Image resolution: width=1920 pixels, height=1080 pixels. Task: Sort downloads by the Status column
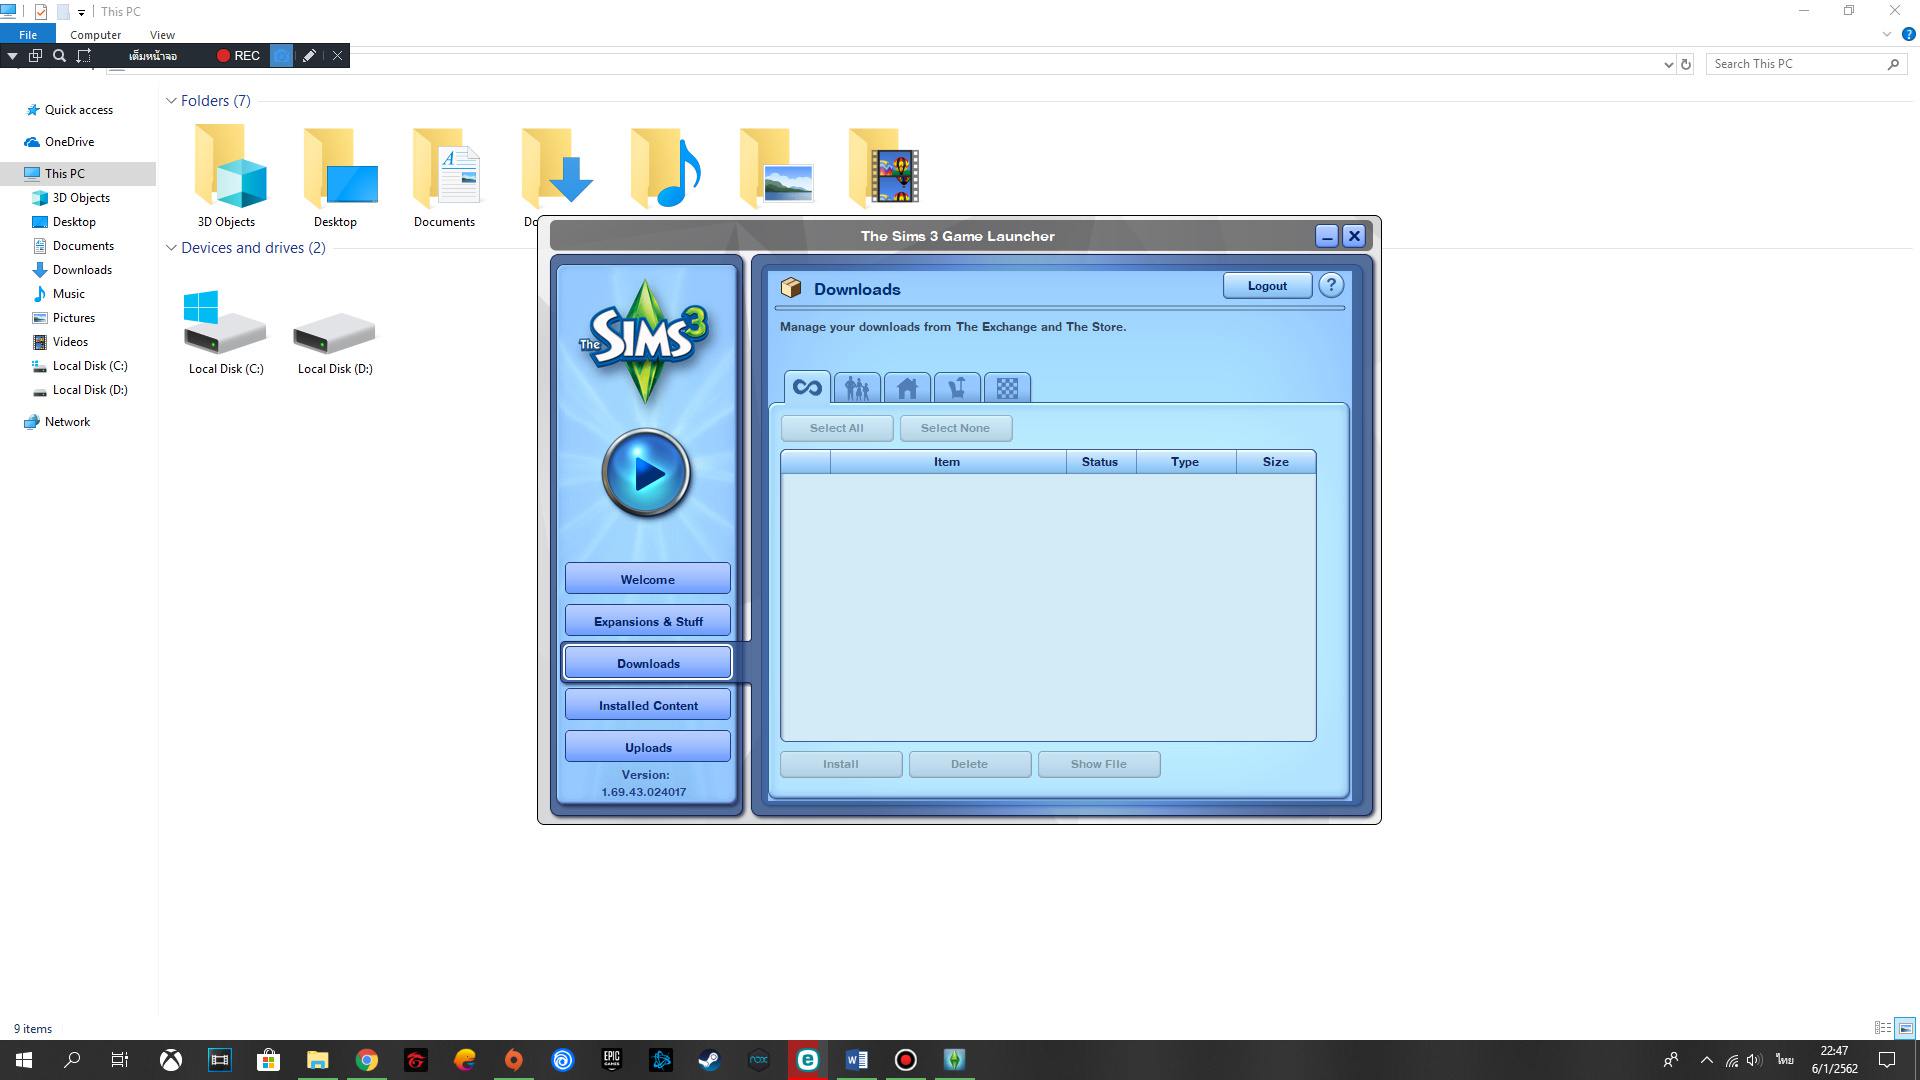(1100, 462)
